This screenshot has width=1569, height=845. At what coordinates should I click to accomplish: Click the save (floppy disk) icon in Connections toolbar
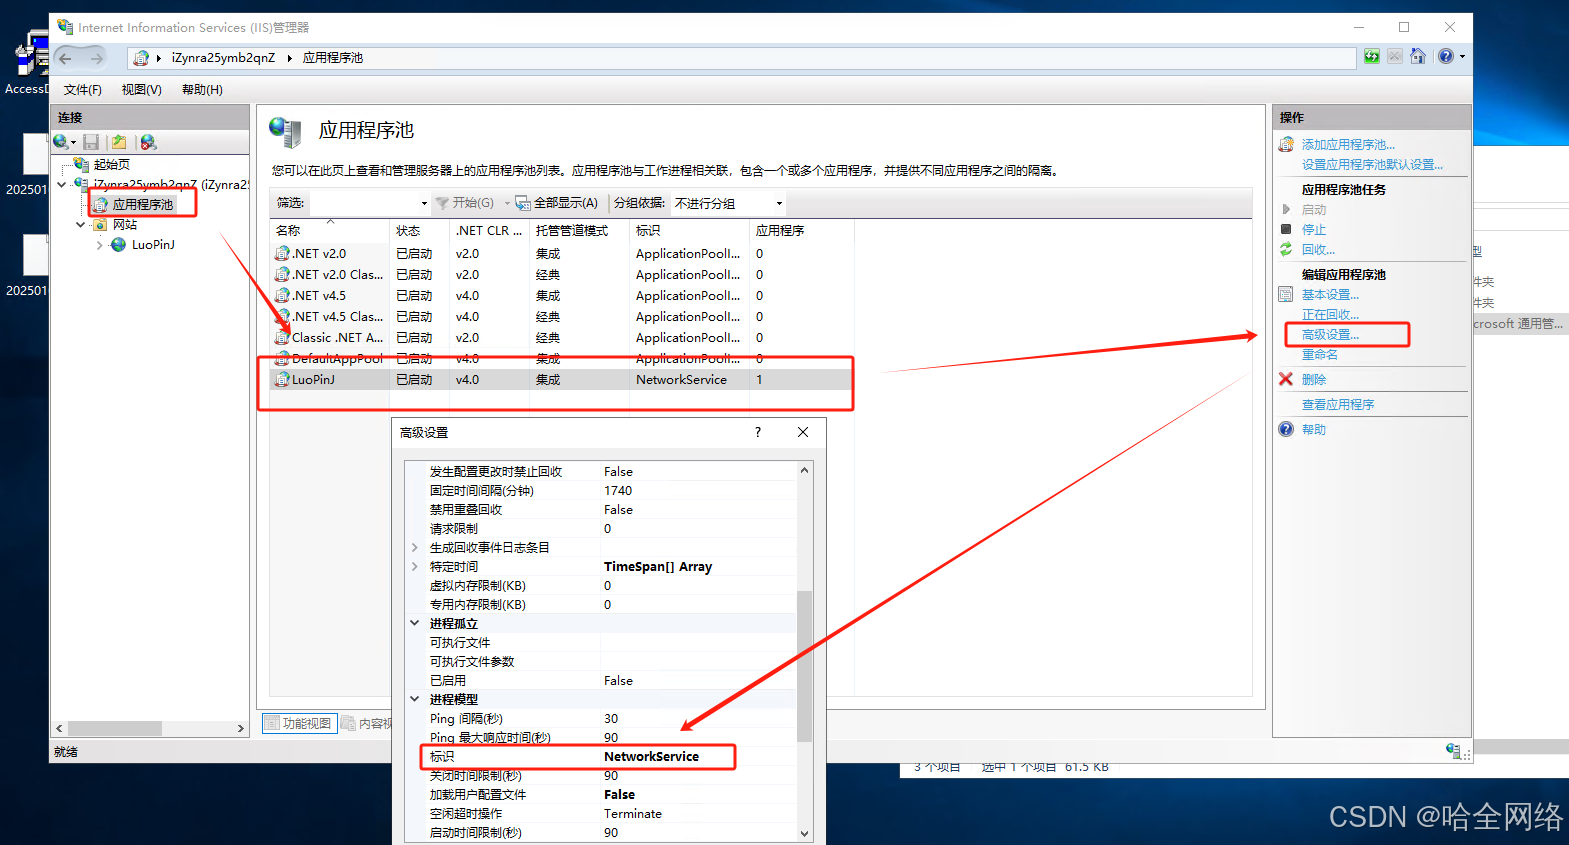click(x=91, y=142)
